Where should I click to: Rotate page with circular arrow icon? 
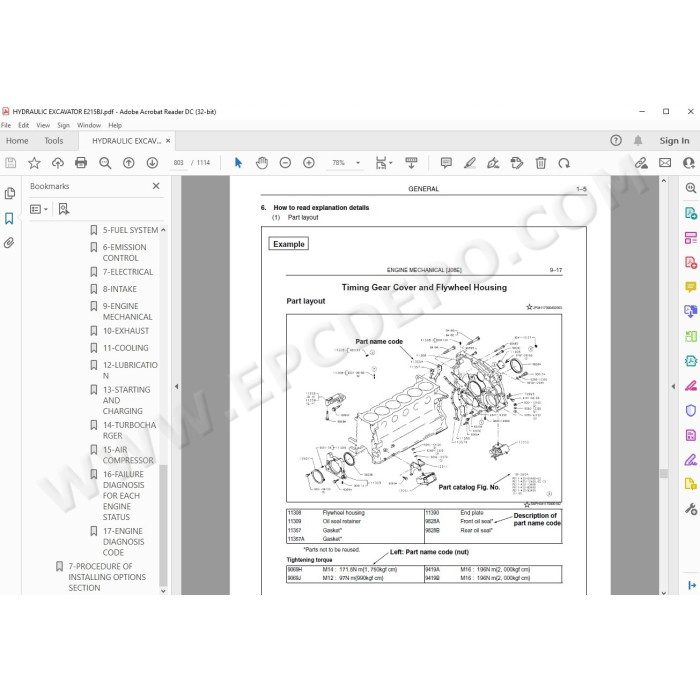pos(564,163)
